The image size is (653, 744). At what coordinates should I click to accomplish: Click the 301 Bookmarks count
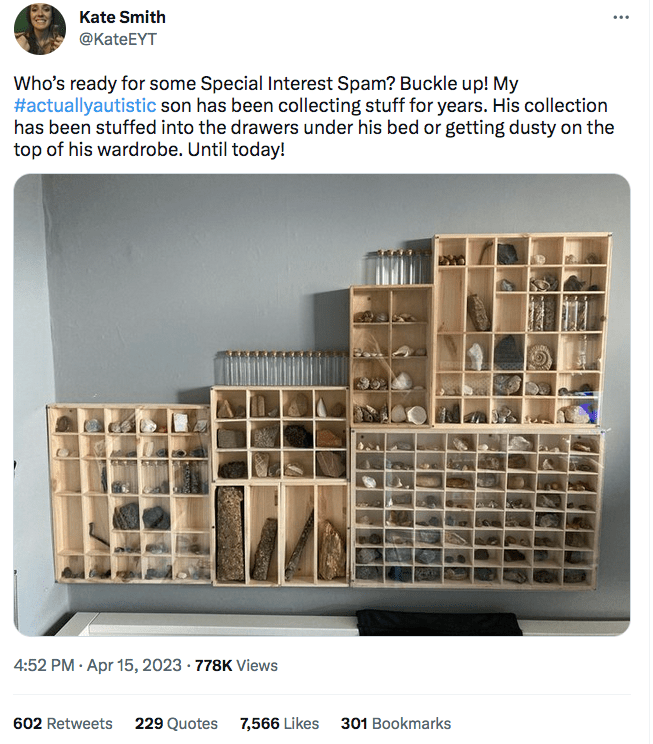click(x=396, y=723)
